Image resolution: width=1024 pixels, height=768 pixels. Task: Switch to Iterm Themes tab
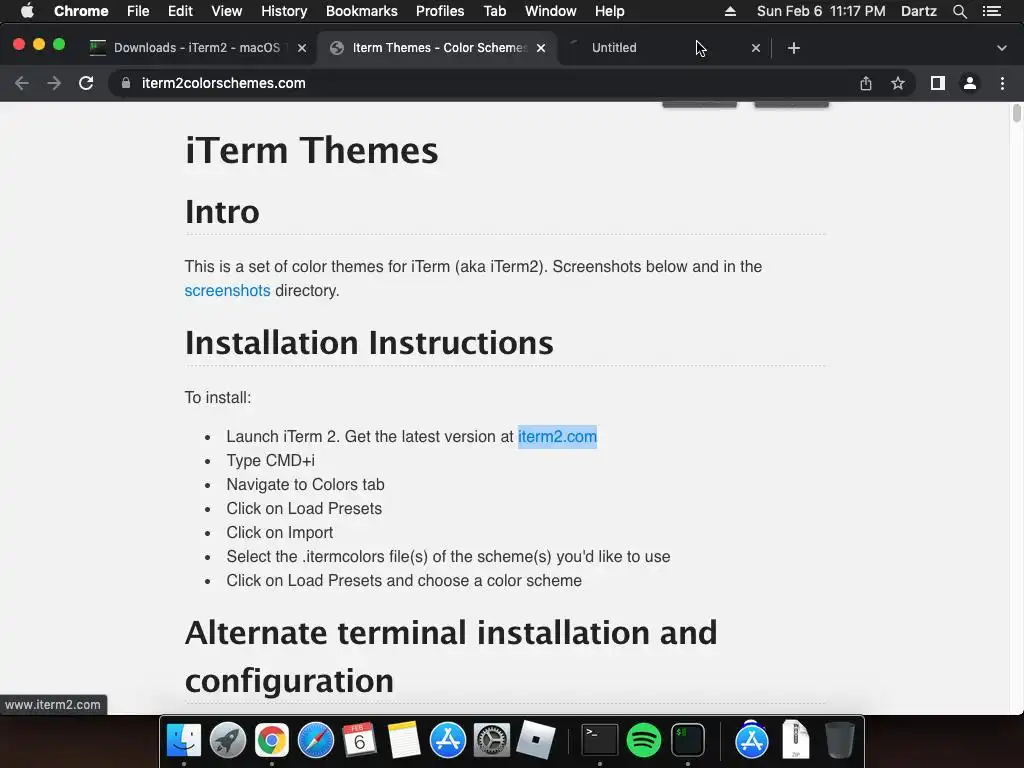tap(438, 48)
